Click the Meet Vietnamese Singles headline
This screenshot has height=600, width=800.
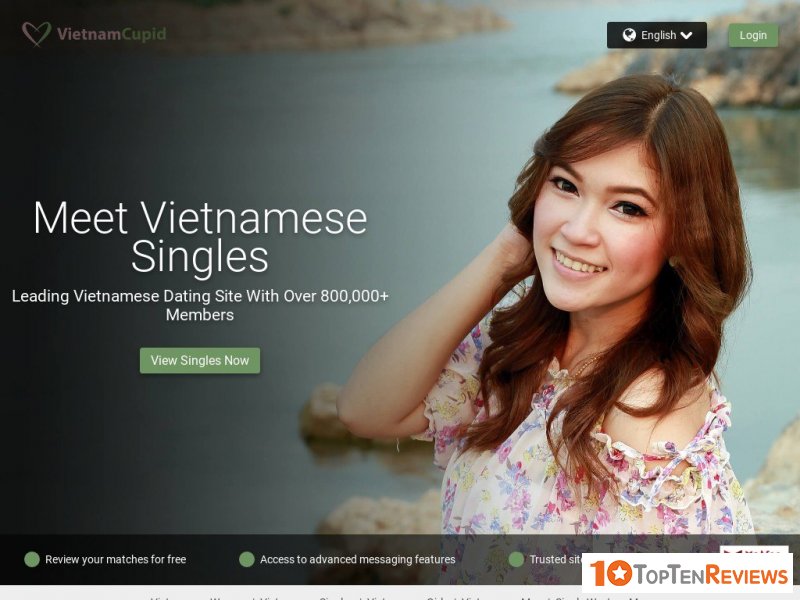coord(200,237)
